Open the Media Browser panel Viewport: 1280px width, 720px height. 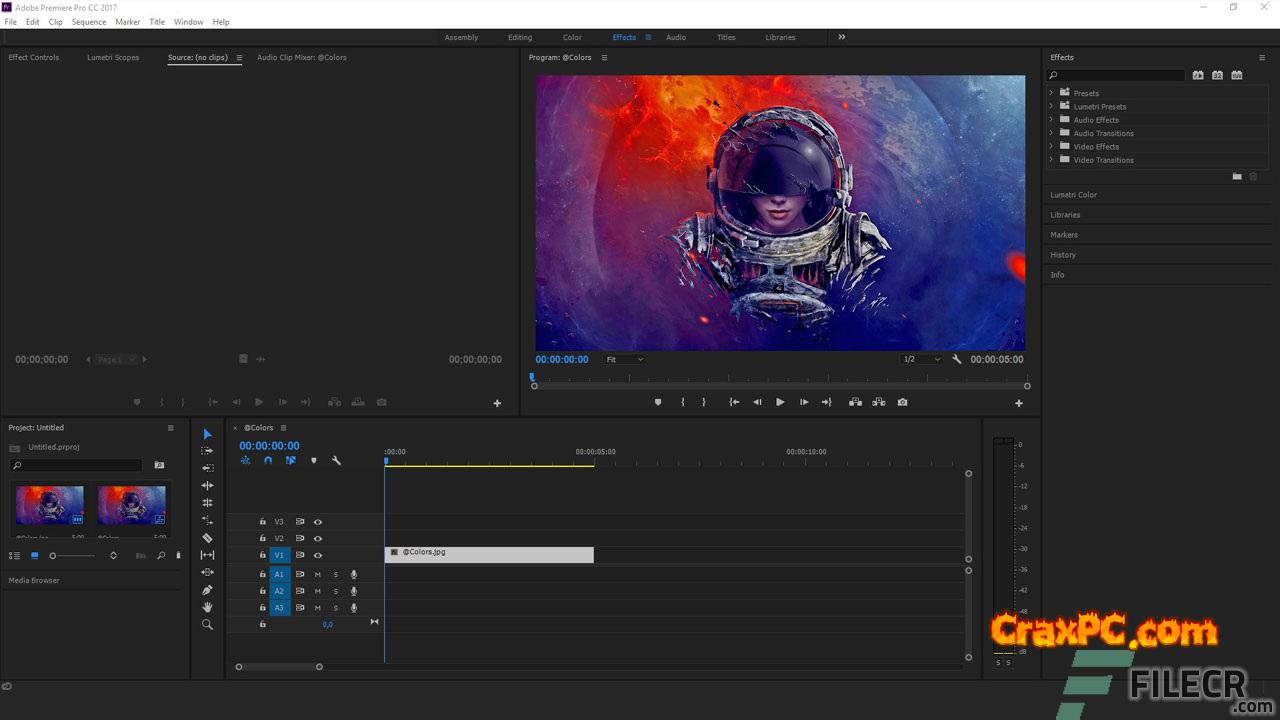[34, 580]
